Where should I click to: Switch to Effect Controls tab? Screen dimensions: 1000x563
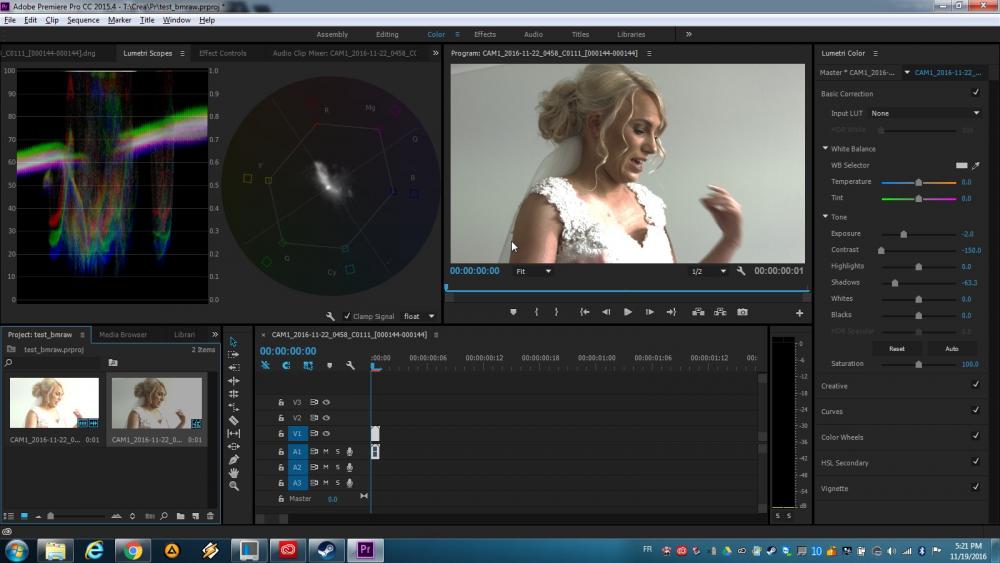click(x=223, y=54)
